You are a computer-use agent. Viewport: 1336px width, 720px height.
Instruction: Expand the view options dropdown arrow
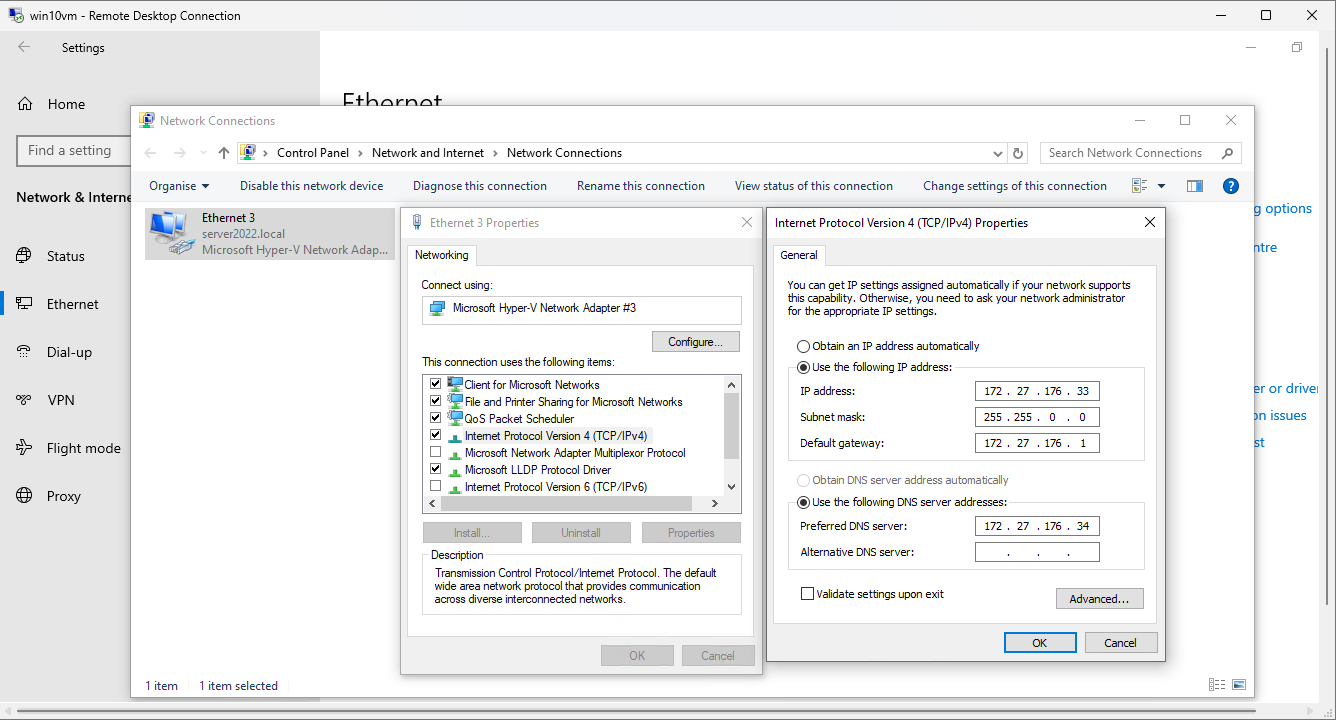tap(1161, 186)
